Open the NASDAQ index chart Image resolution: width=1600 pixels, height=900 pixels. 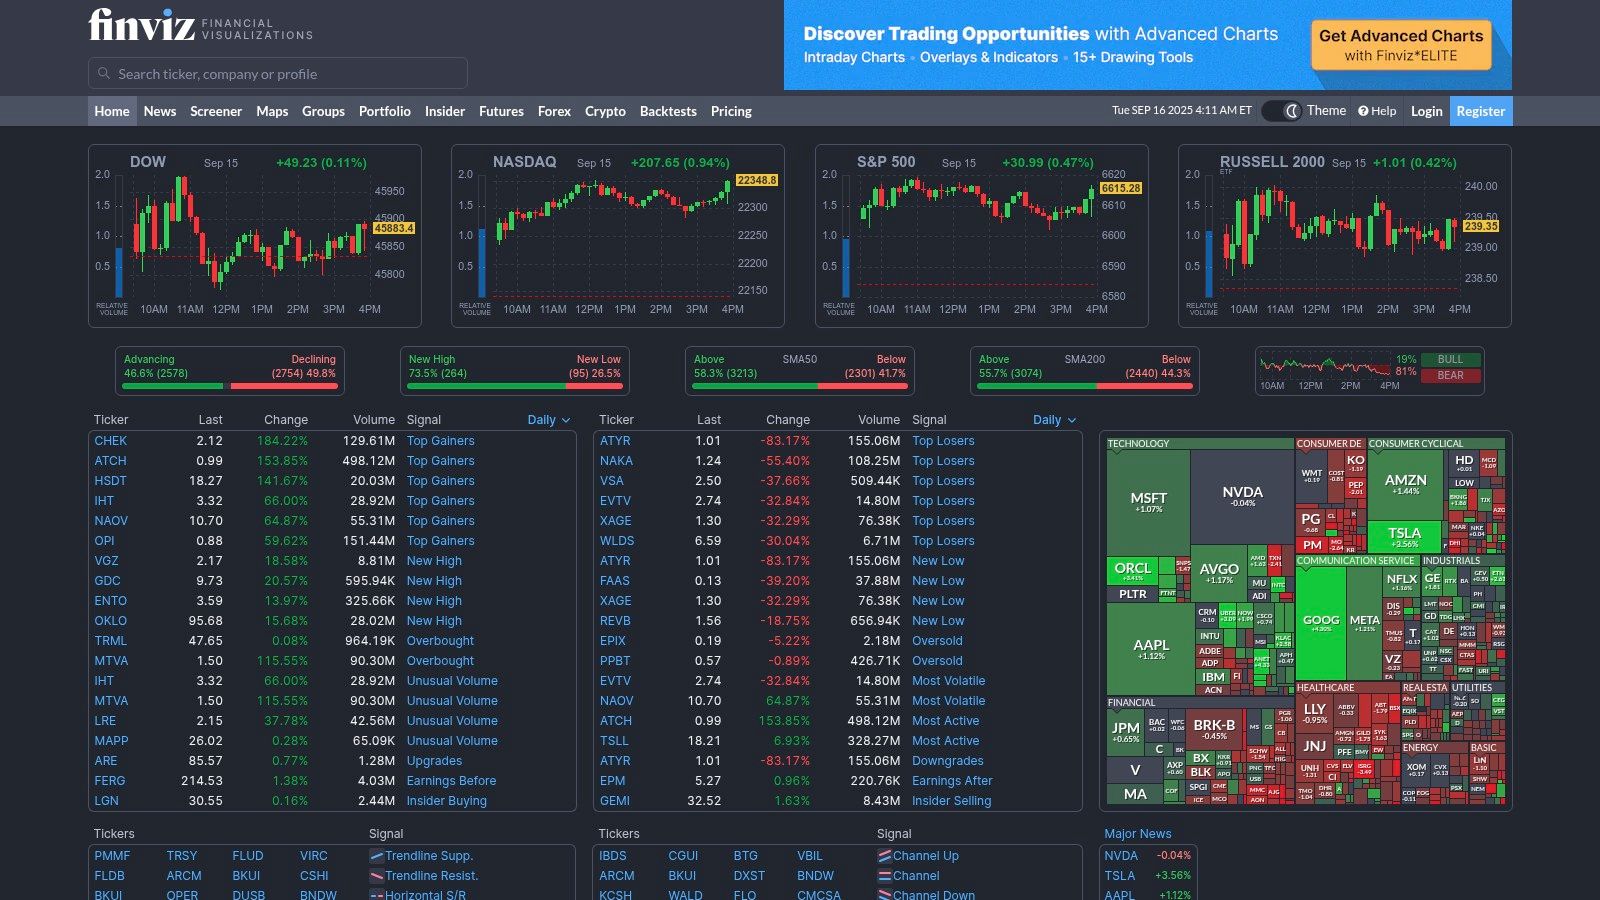(x=618, y=236)
